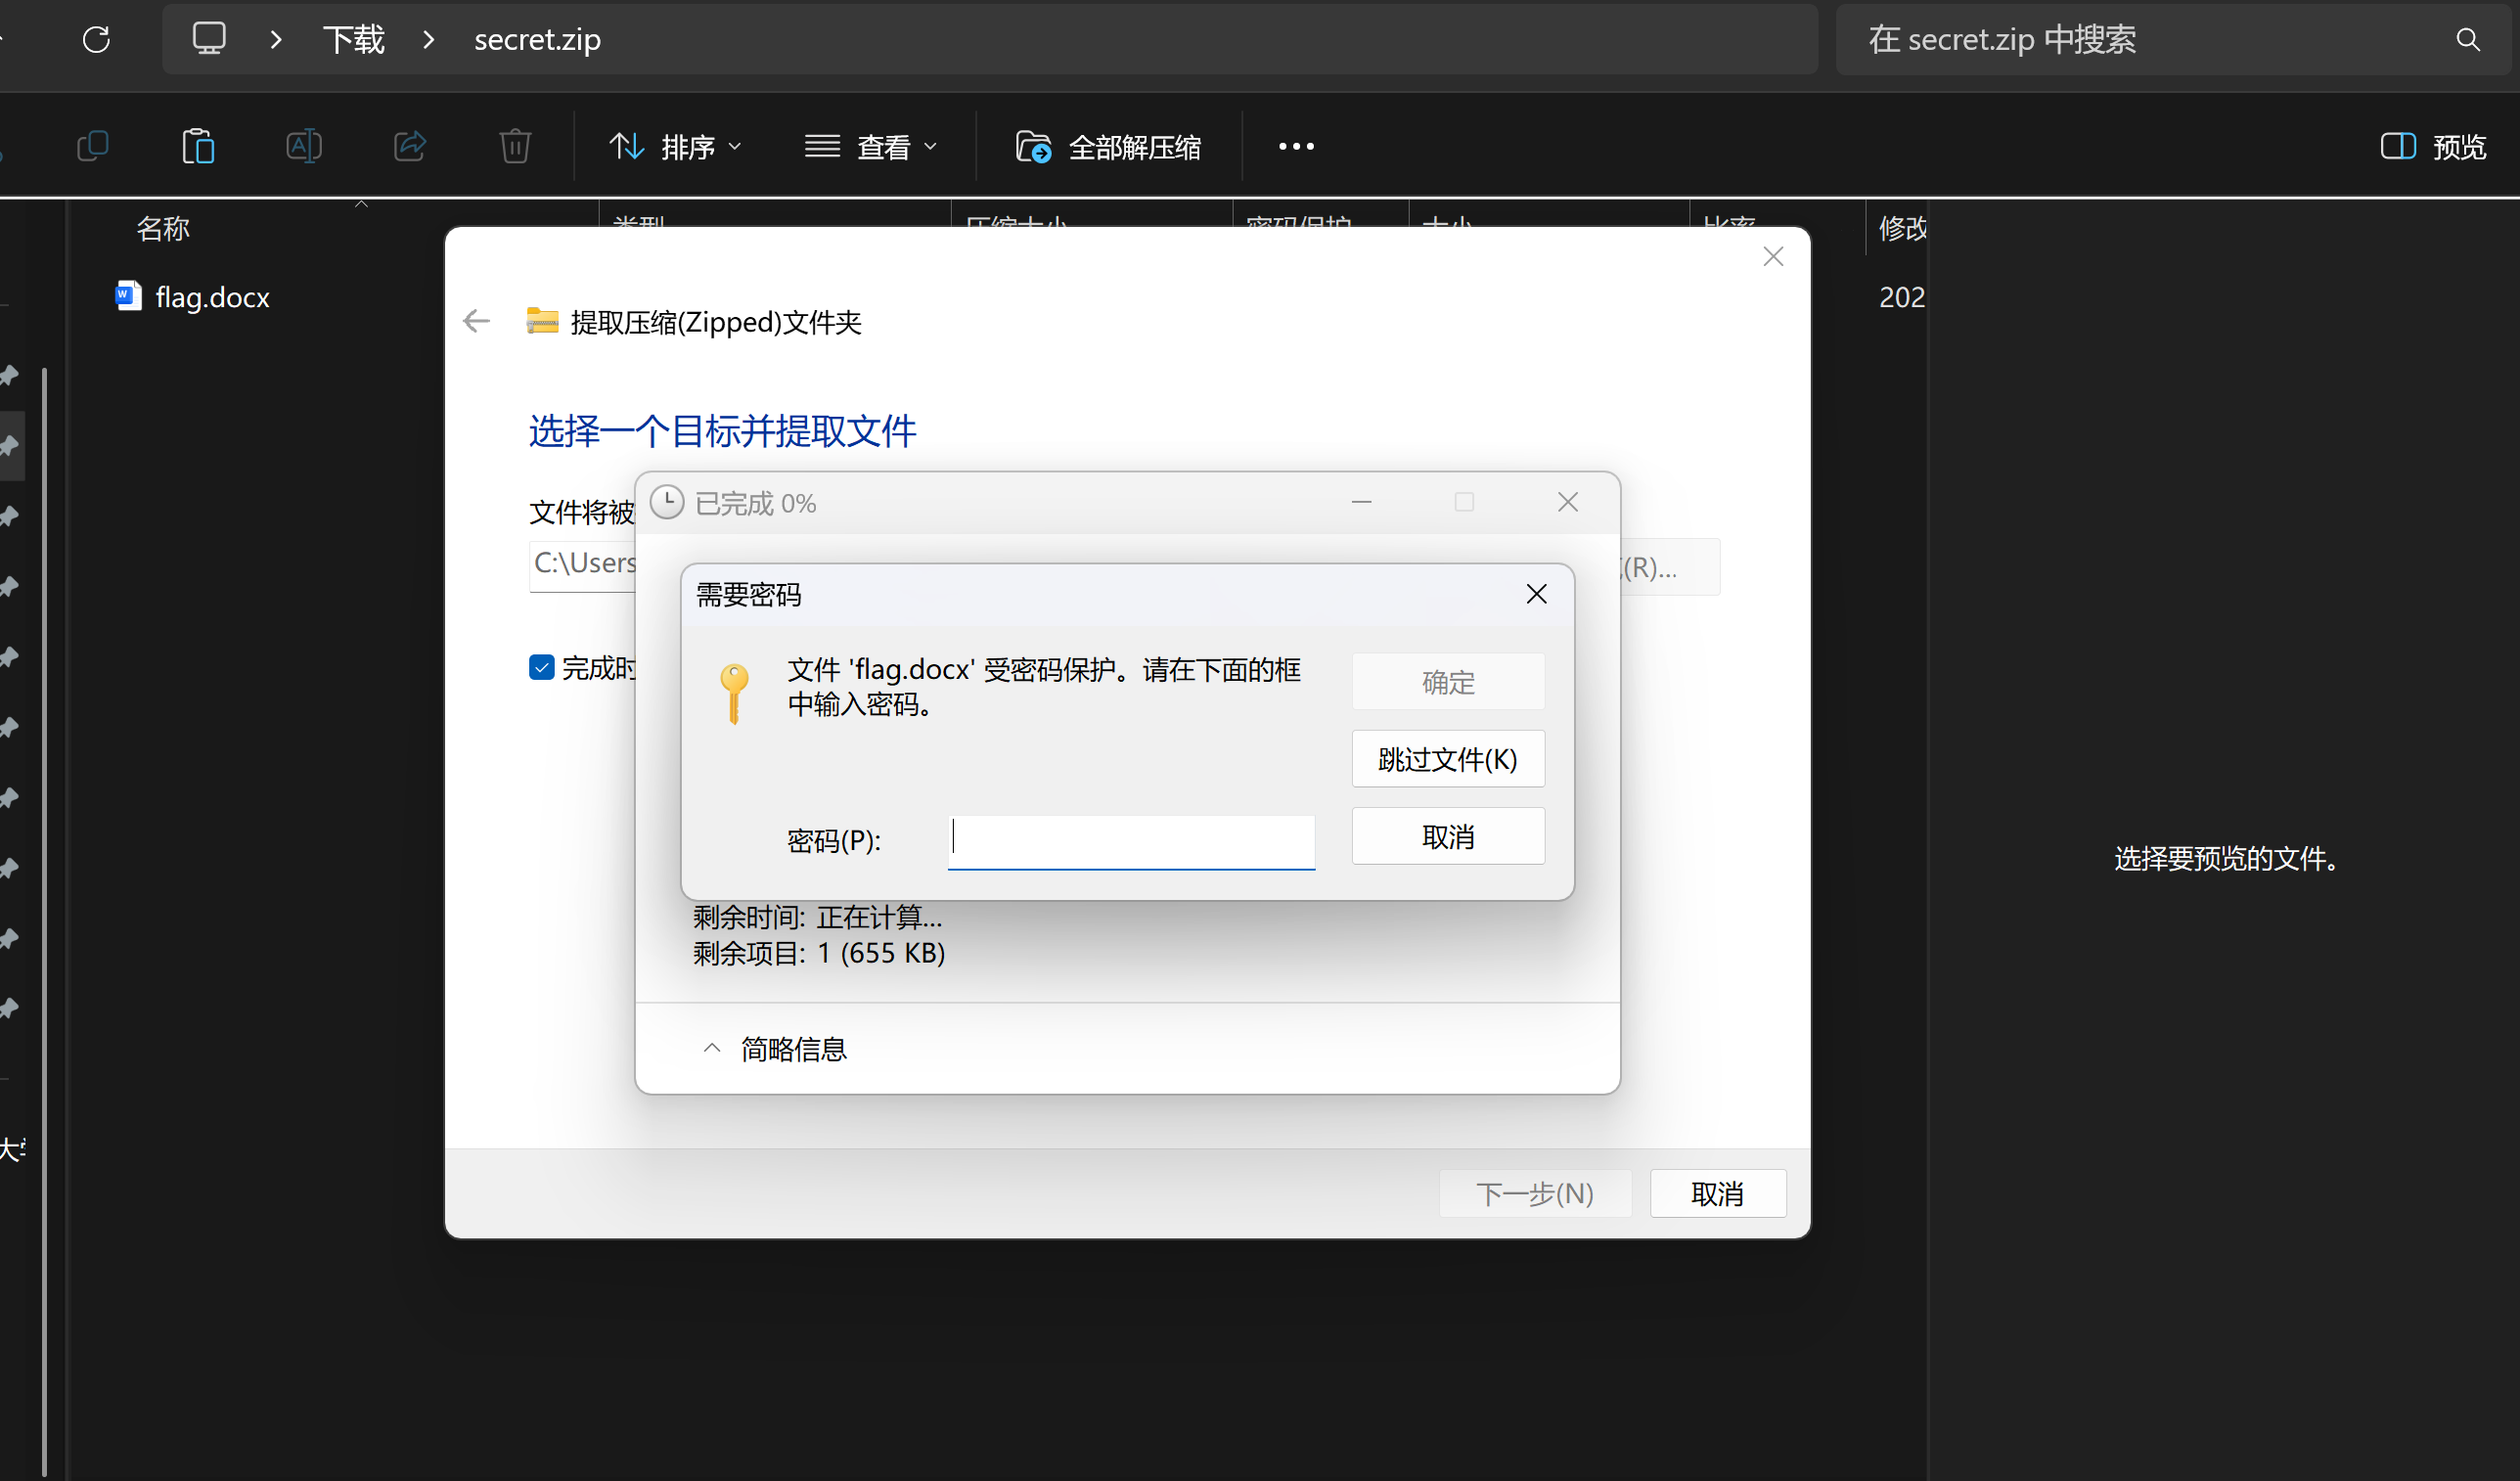Close the 提取压缩(Zipped)文件夹 wizard window

(1773, 257)
